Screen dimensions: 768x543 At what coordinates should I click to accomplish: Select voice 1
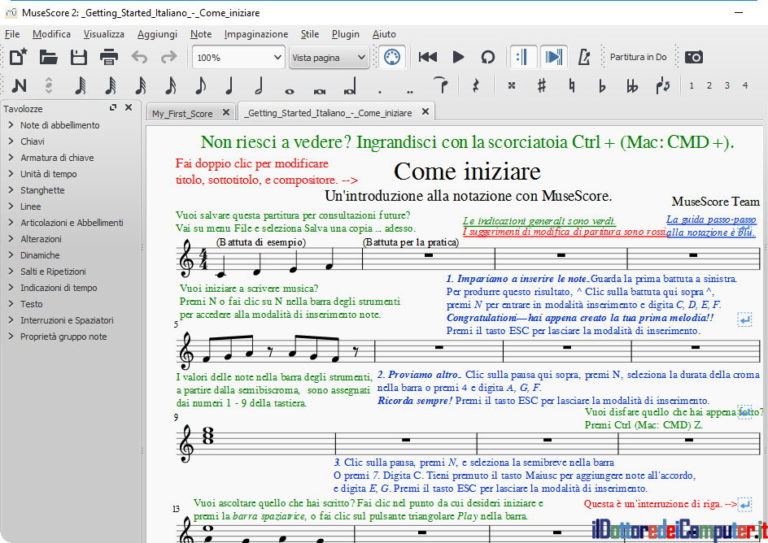tap(691, 85)
